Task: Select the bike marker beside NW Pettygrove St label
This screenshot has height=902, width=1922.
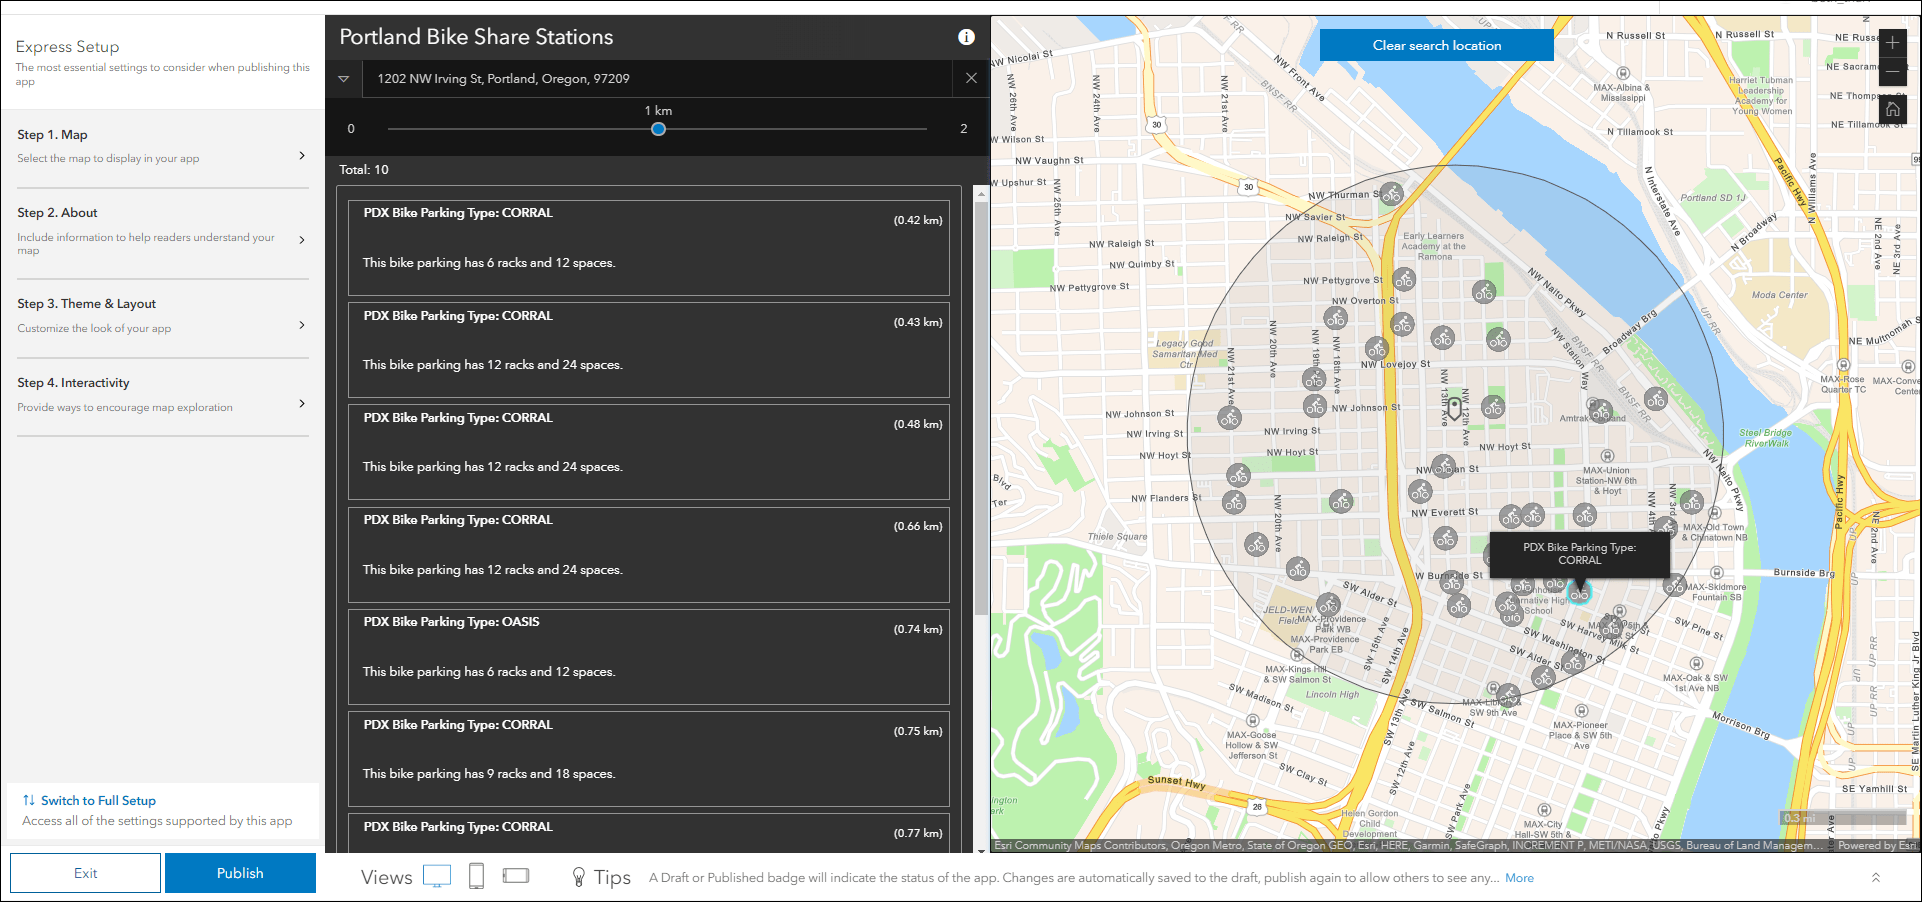Action: coord(1404,280)
